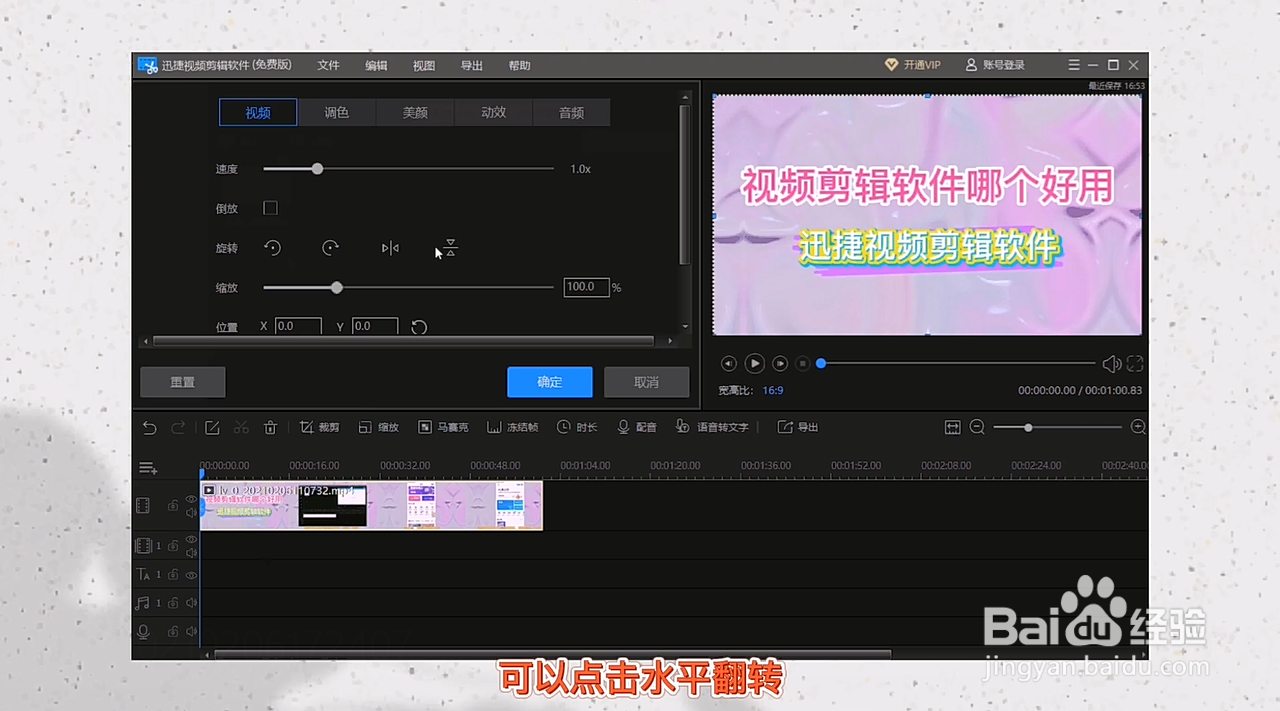This screenshot has width=1280, height=711.
Task: Enable the 倒放 reverse playback checkbox
Action: pyautogui.click(x=270, y=208)
